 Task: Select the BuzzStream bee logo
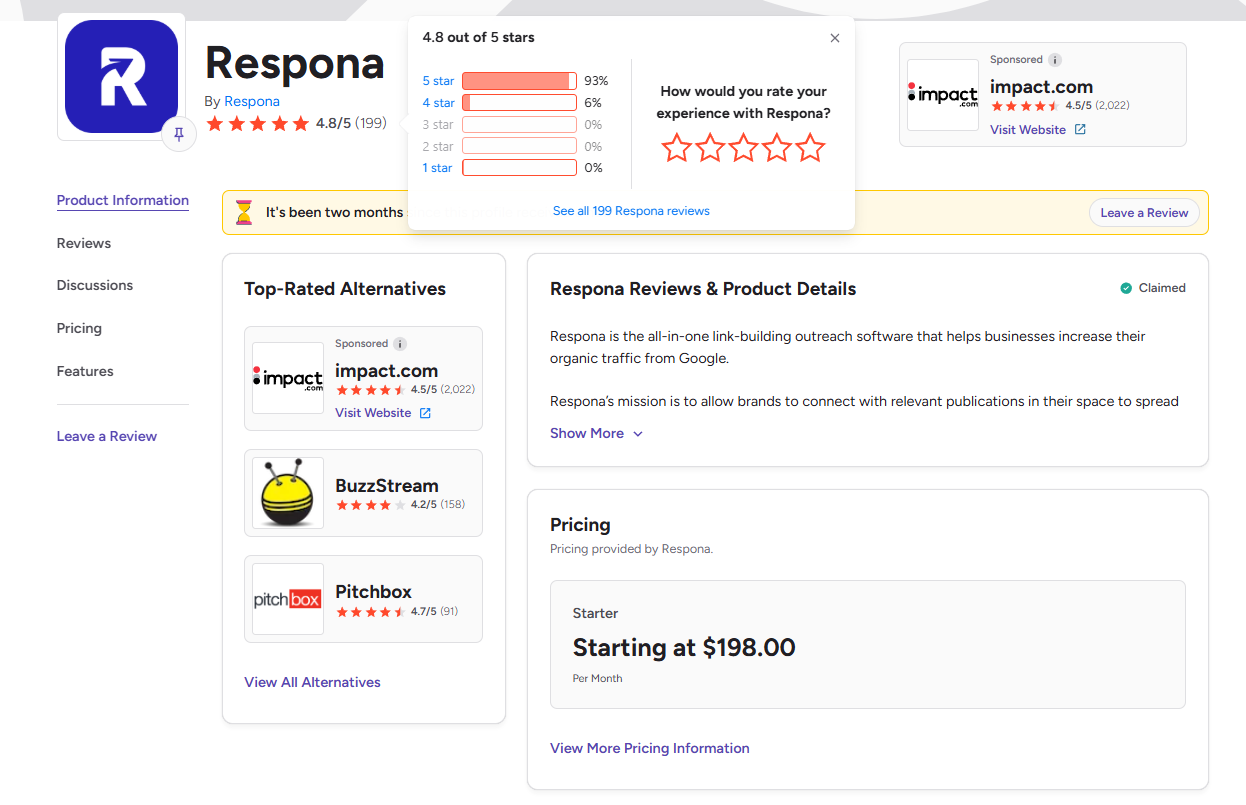287,492
